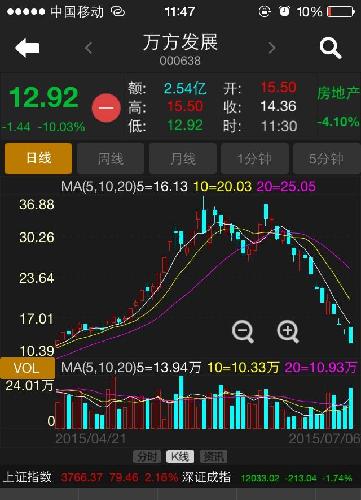Select the K线 view button
The width and height of the screenshot is (361, 500).
click(x=180, y=456)
